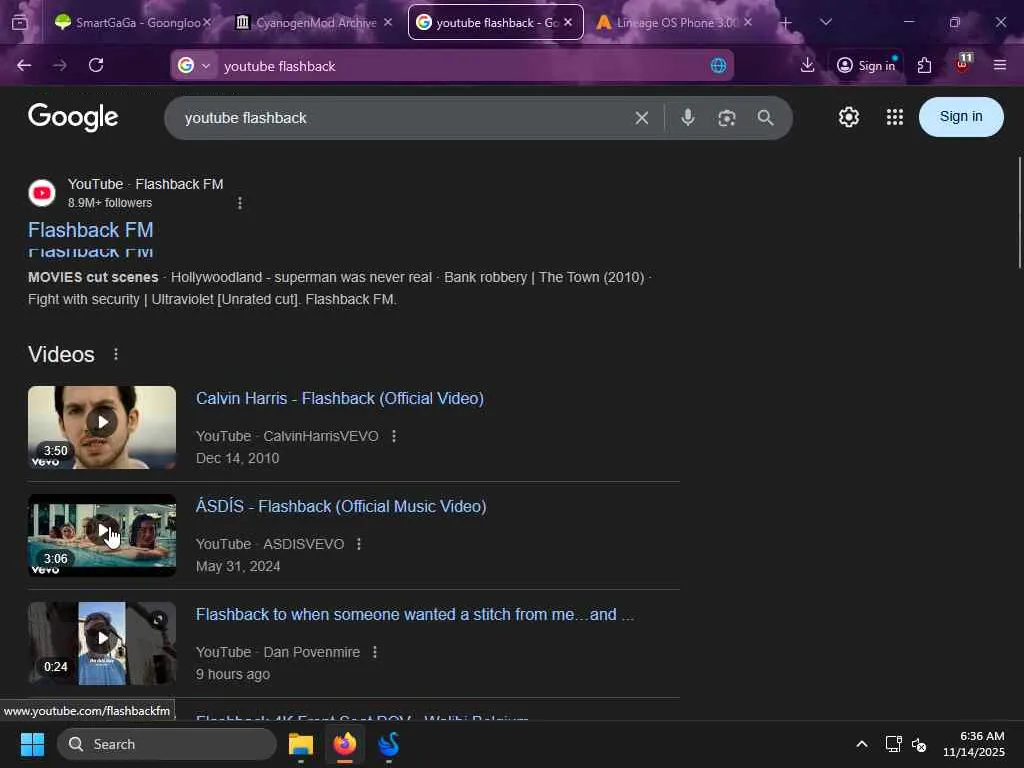Screen dimensions: 1024x768
Task: Open more options for Dan Povenmire video
Action: [375, 652]
